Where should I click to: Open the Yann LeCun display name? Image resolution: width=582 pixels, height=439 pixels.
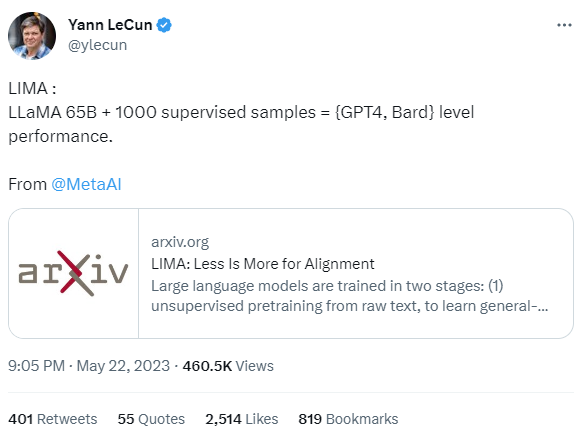click(110, 25)
